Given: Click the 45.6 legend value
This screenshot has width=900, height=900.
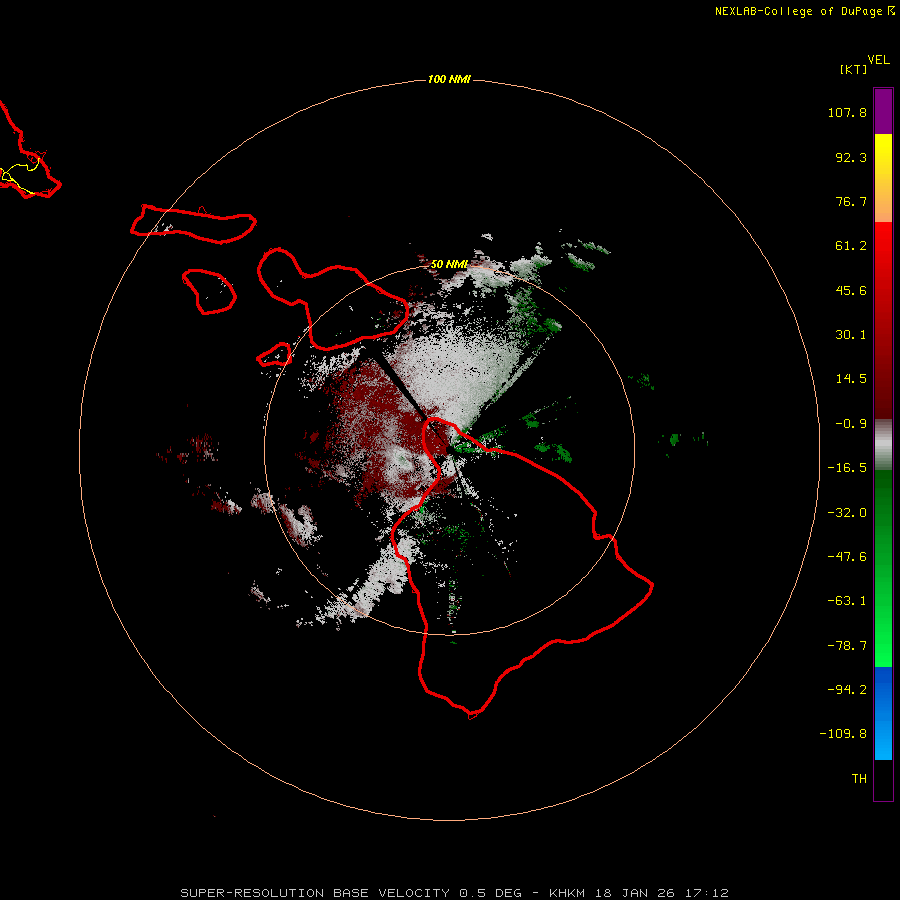Looking at the screenshot, I should (851, 290).
